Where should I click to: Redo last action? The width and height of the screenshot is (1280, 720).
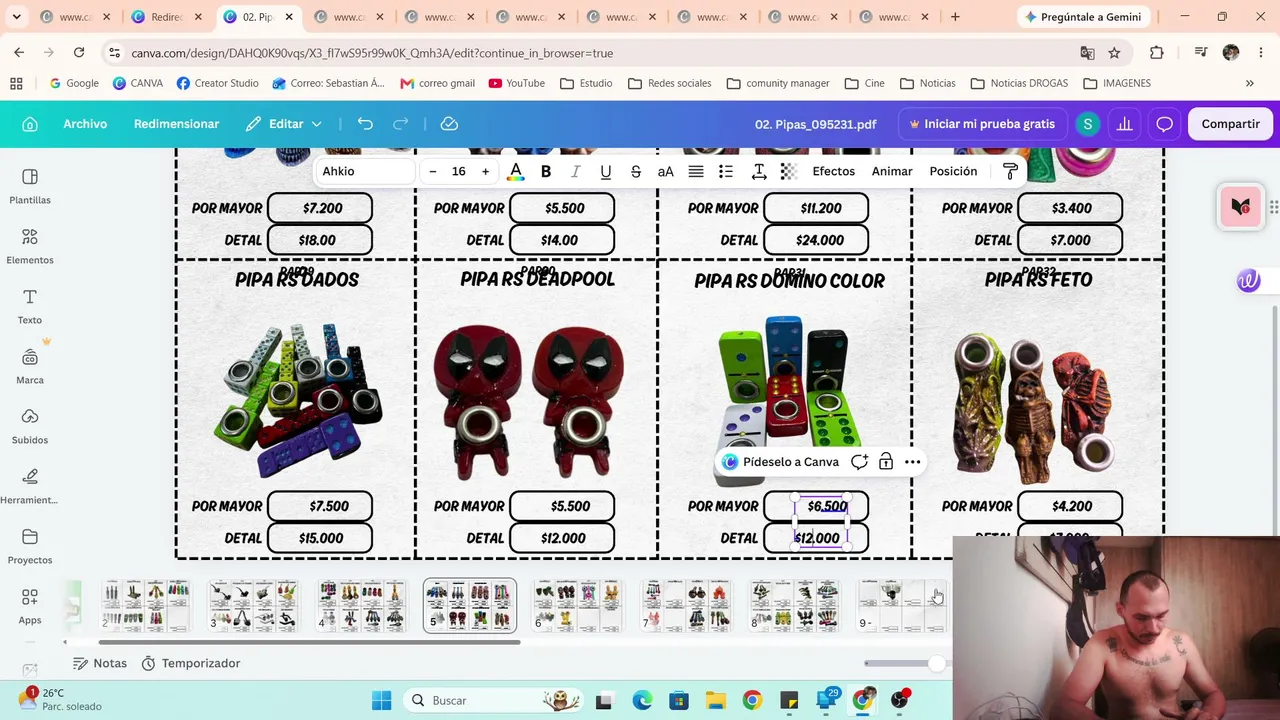coord(401,124)
